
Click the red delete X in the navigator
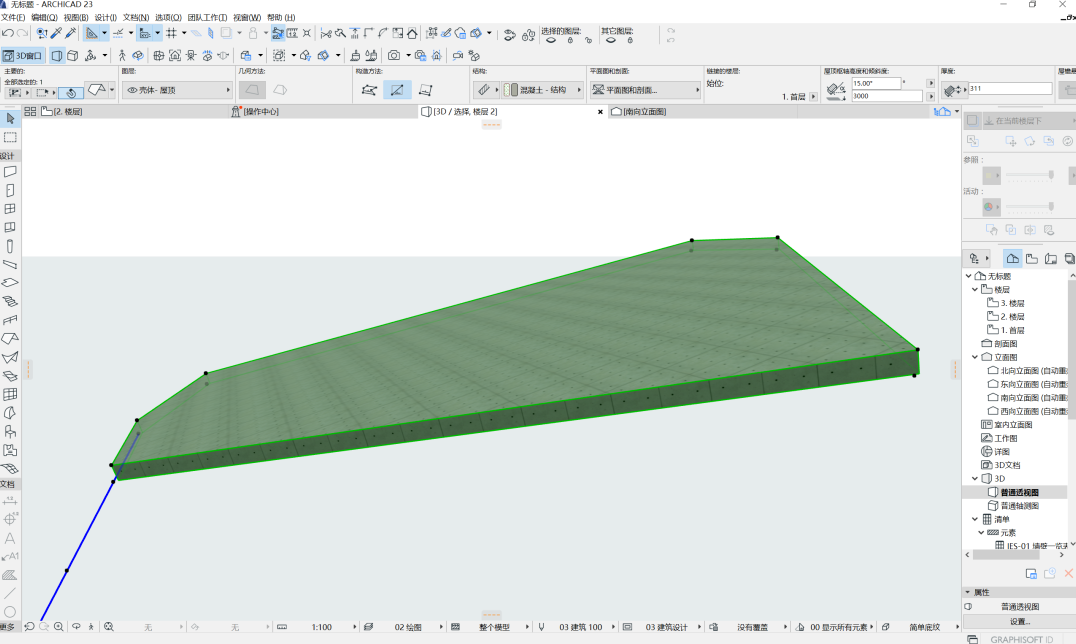click(x=1068, y=573)
